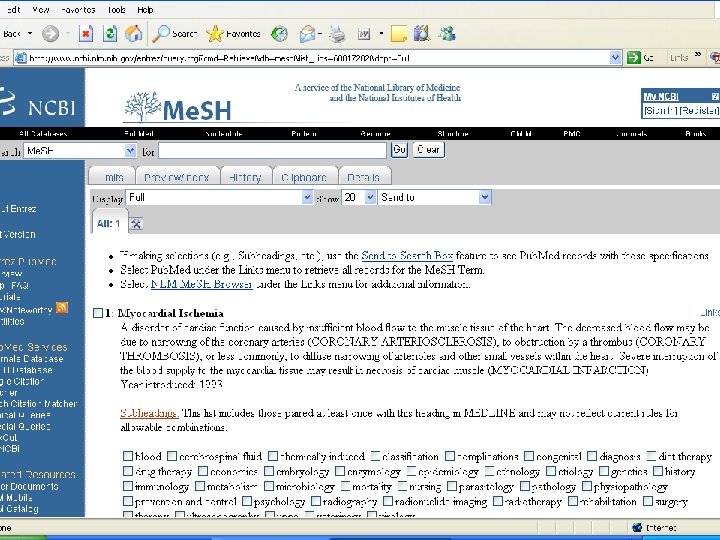Click the PubMed link in black database bar
The image size is (720, 540).
[x=139, y=134]
